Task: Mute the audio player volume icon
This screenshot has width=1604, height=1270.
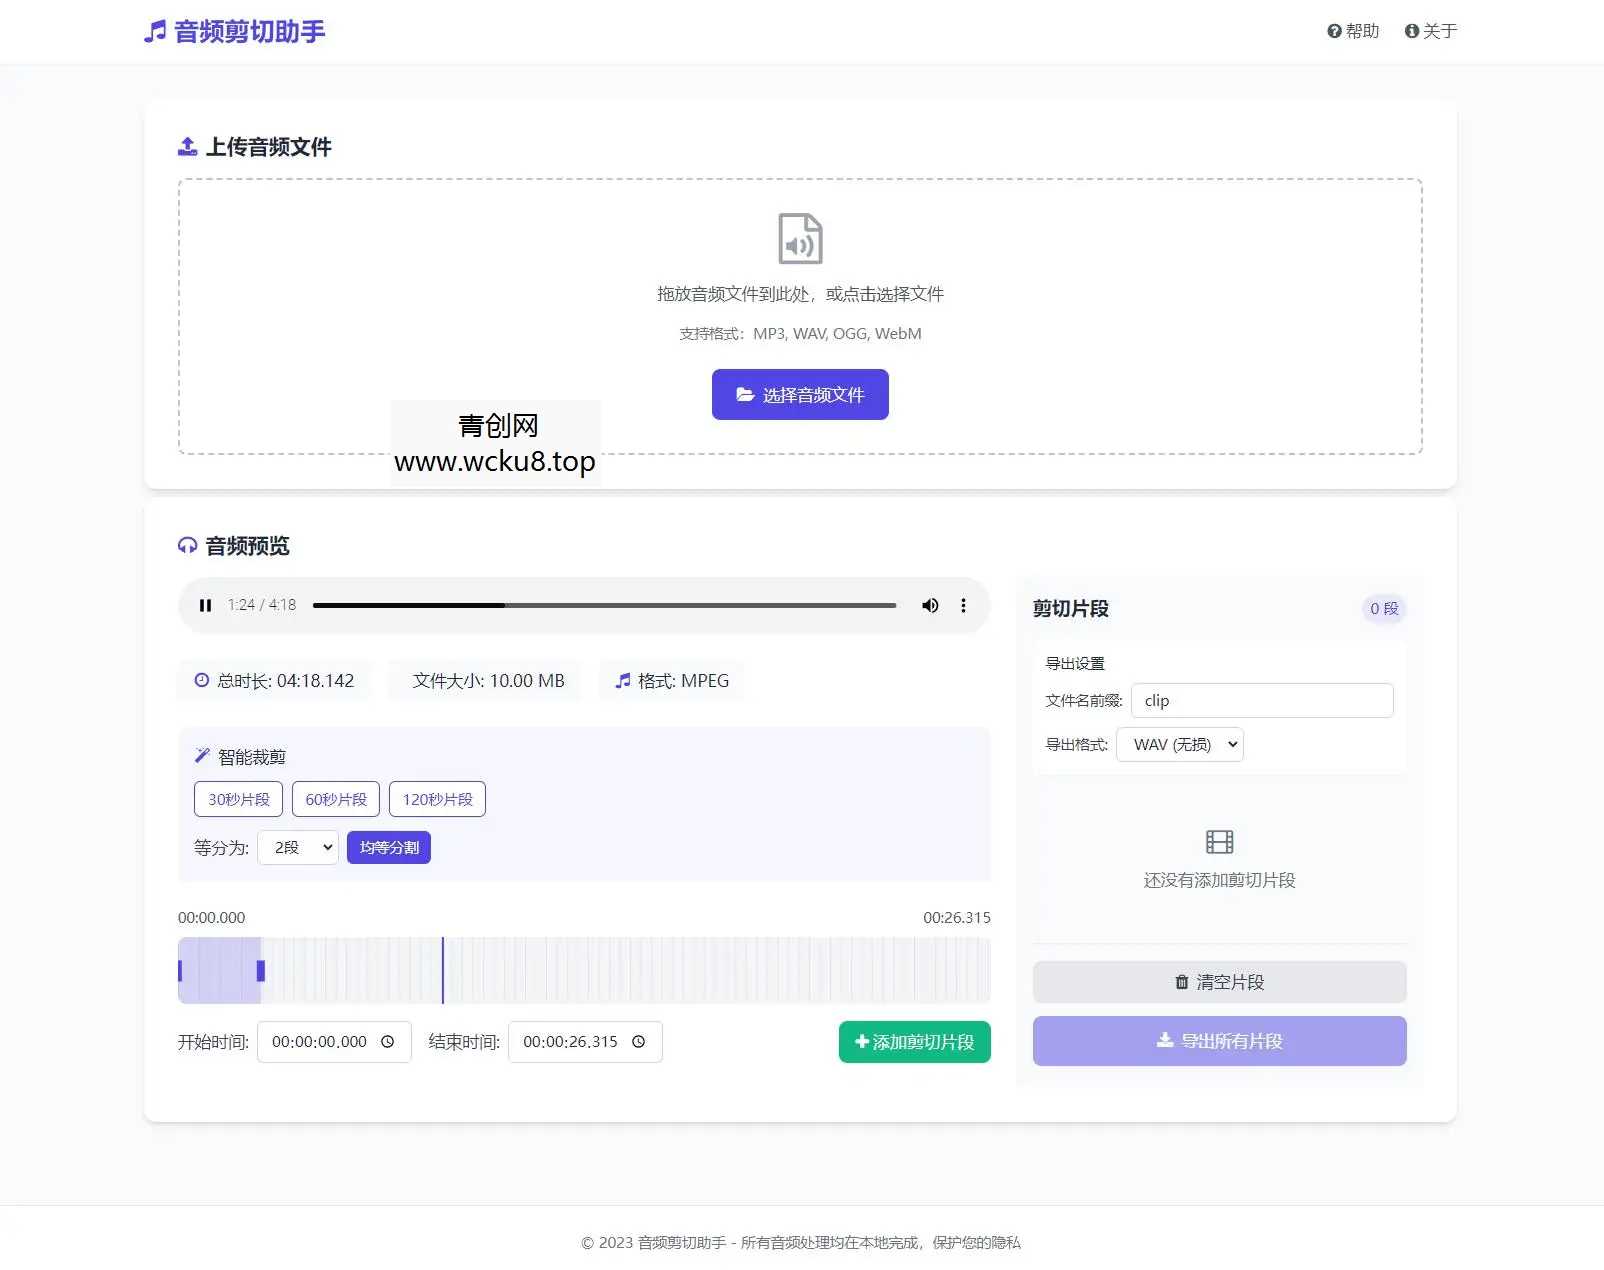Action: [929, 605]
